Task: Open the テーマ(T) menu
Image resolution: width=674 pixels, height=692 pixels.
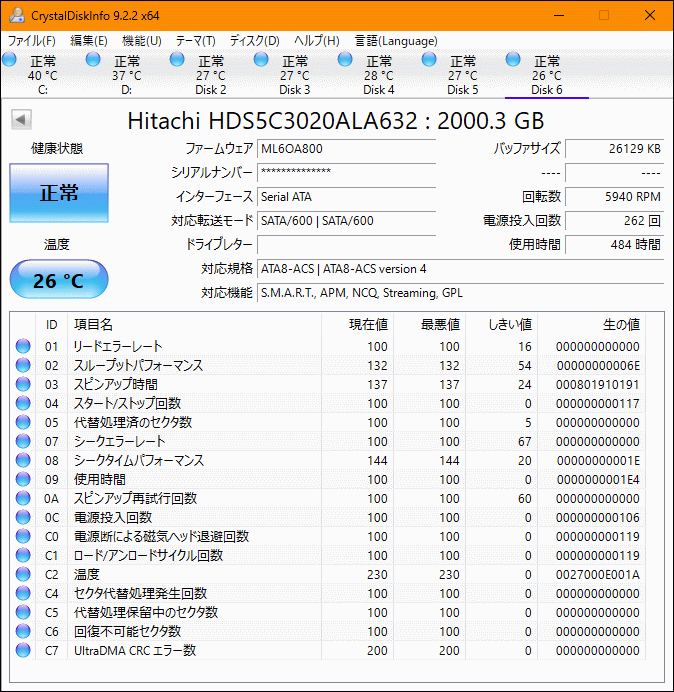Action: pos(195,41)
